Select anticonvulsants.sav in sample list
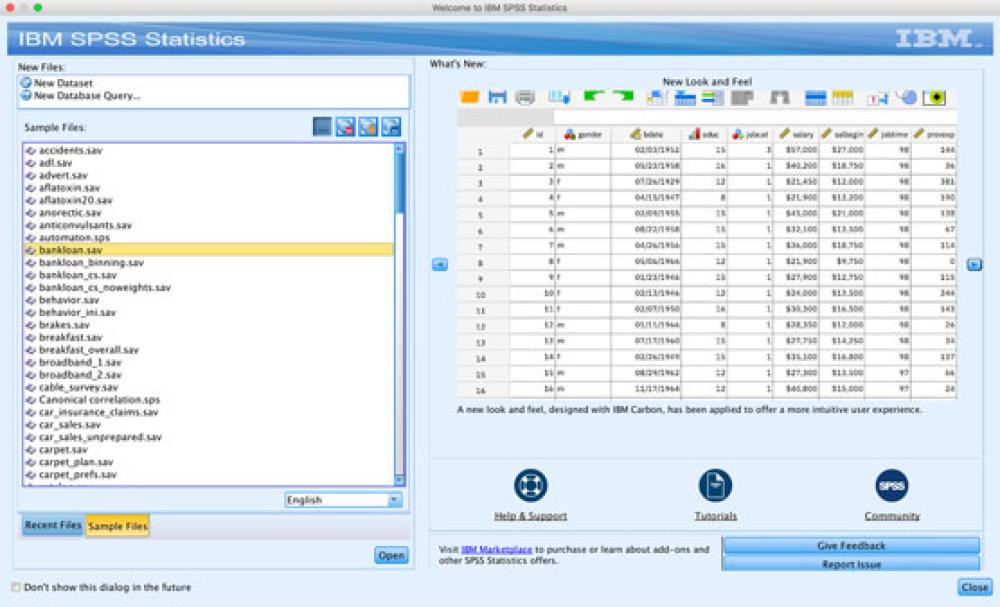The image size is (1000, 607). [x=209, y=225]
